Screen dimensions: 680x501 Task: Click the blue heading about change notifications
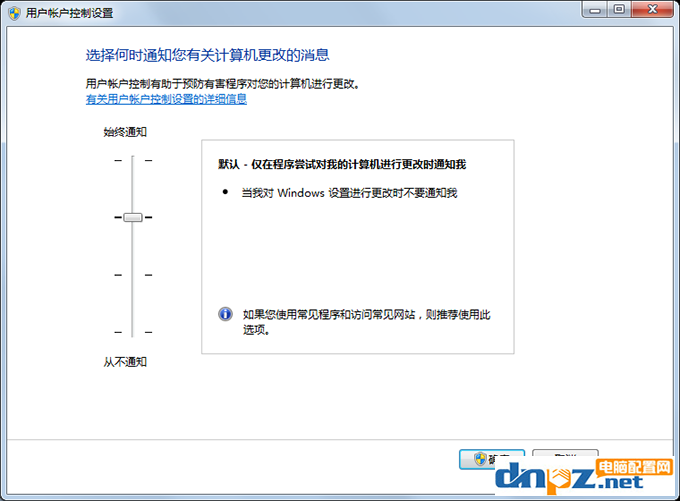[207, 55]
